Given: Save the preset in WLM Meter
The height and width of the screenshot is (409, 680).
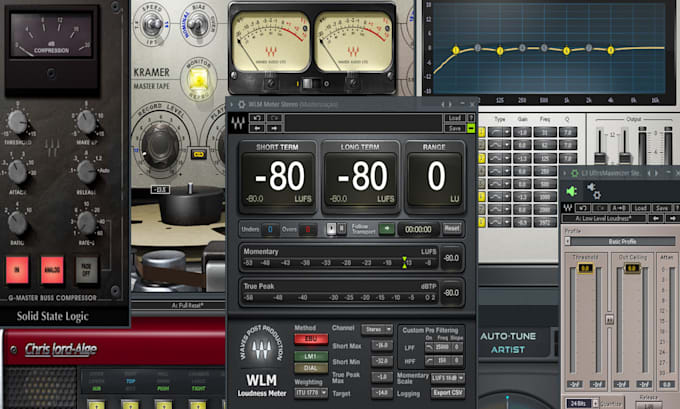Looking at the screenshot, I should point(454,128).
